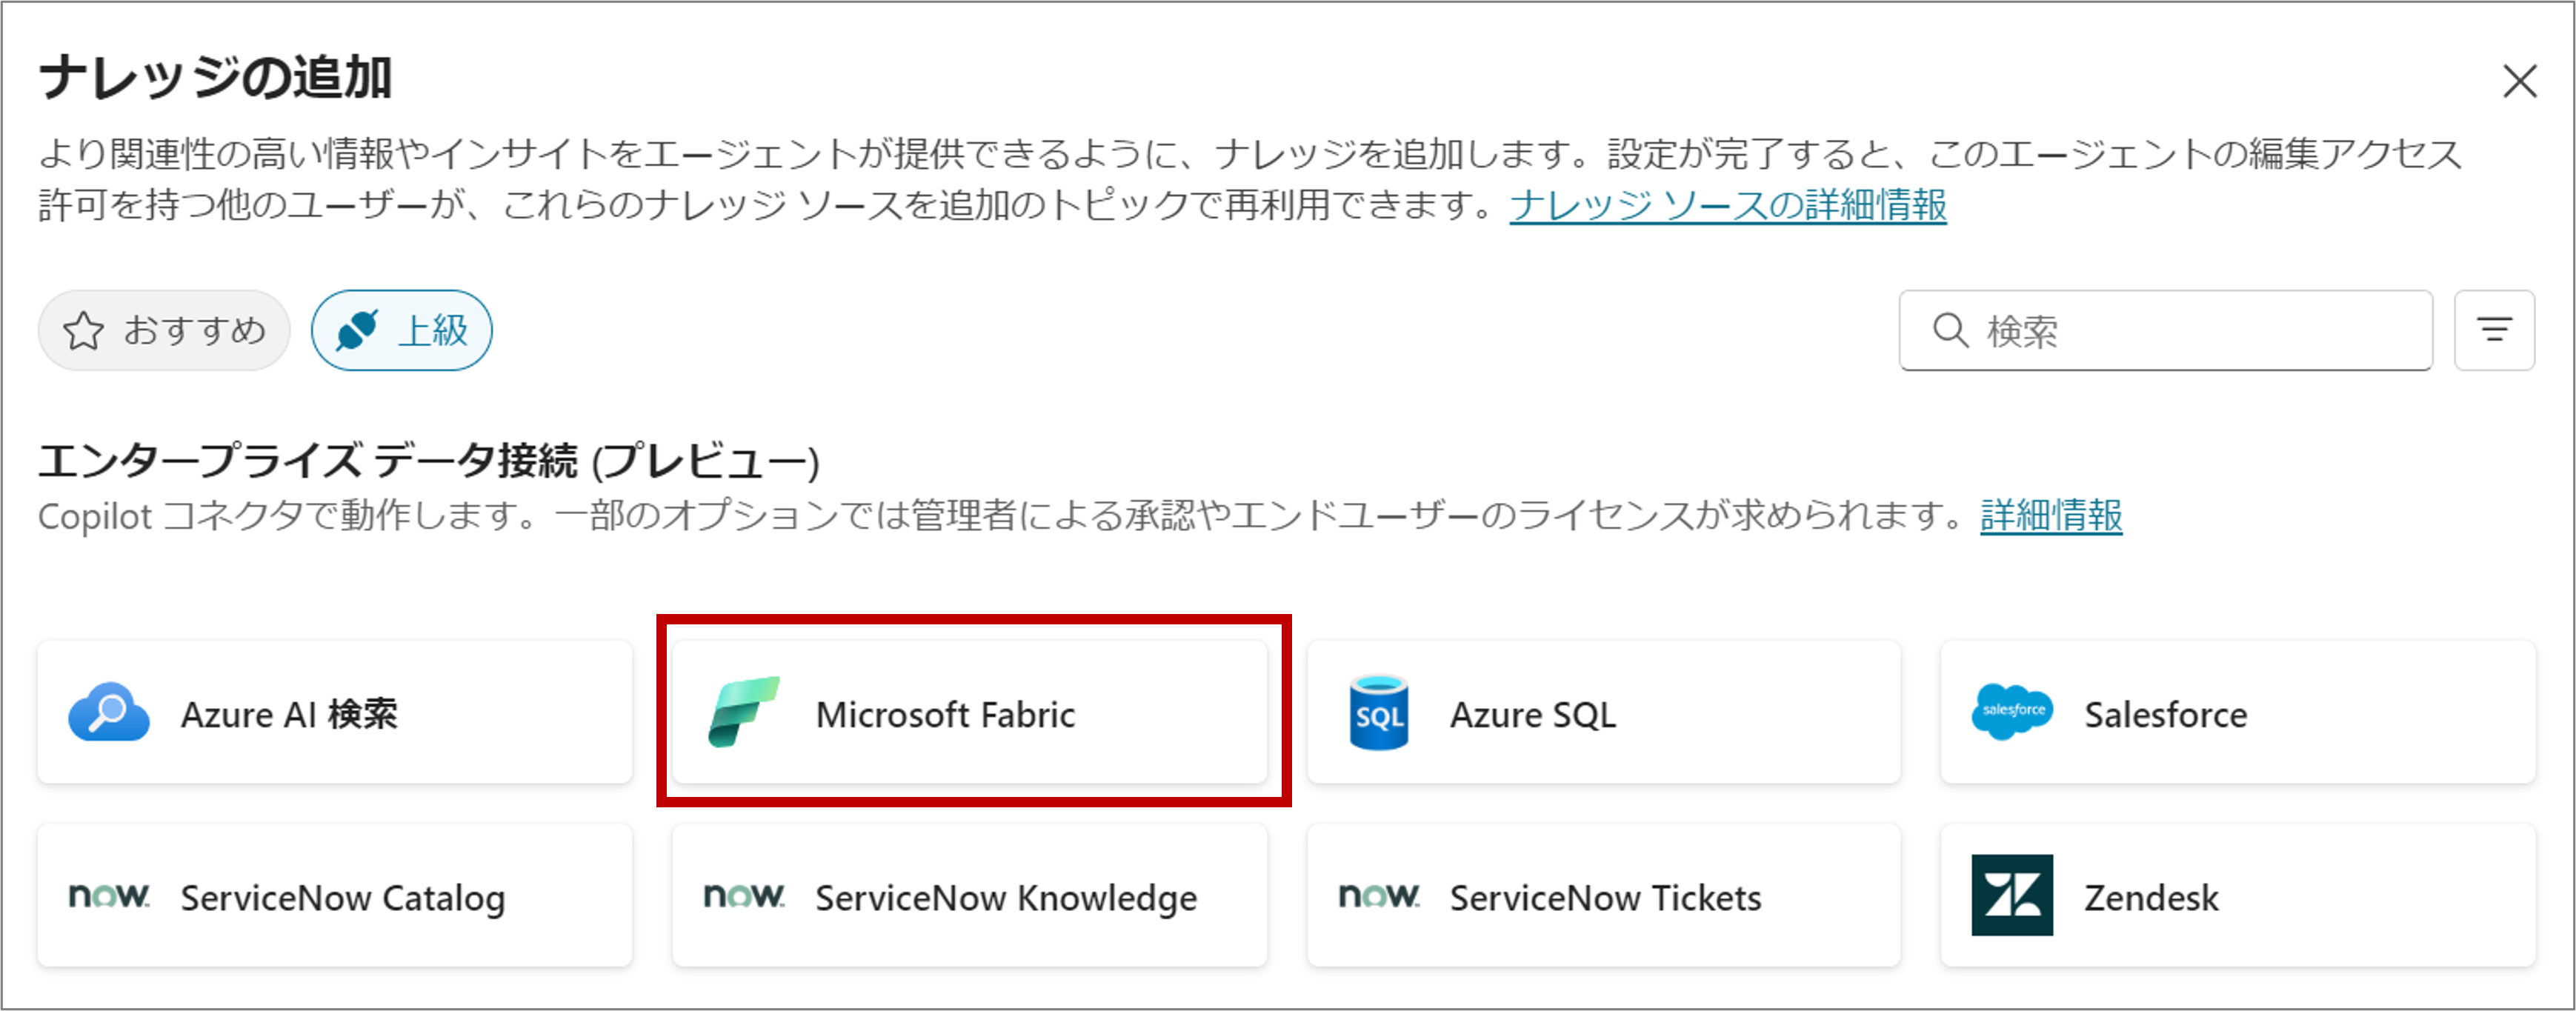Switch to the おすすめ tab
The height and width of the screenshot is (1011, 2576).
point(164,330)
